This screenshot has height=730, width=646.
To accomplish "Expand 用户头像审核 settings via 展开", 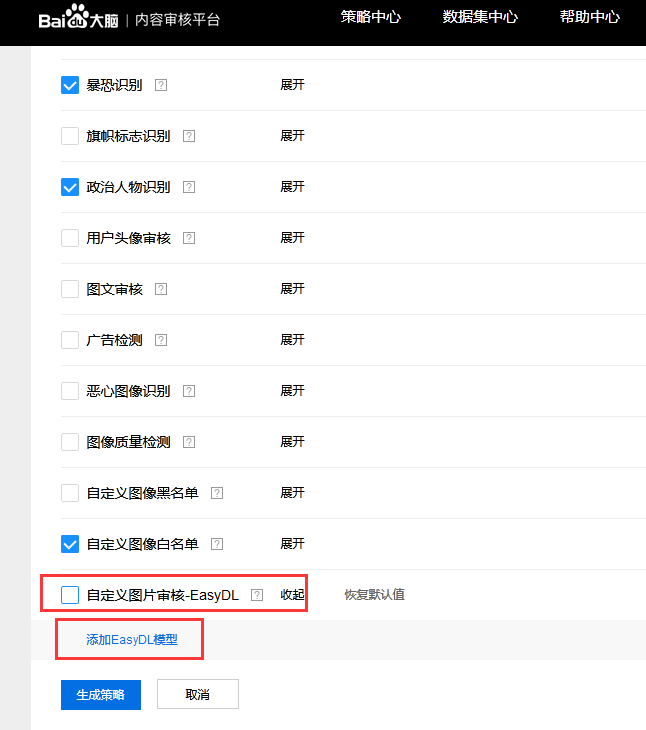I will [292, 237].
